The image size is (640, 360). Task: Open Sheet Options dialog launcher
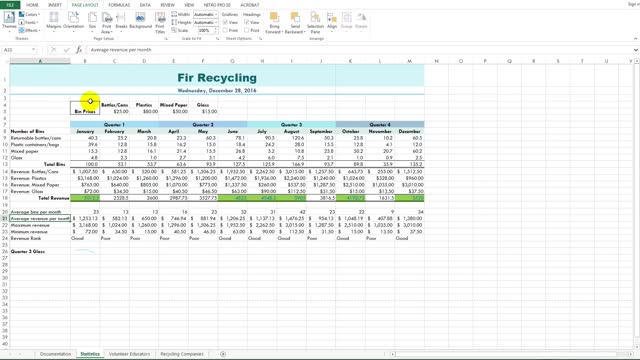click(260, 39)
